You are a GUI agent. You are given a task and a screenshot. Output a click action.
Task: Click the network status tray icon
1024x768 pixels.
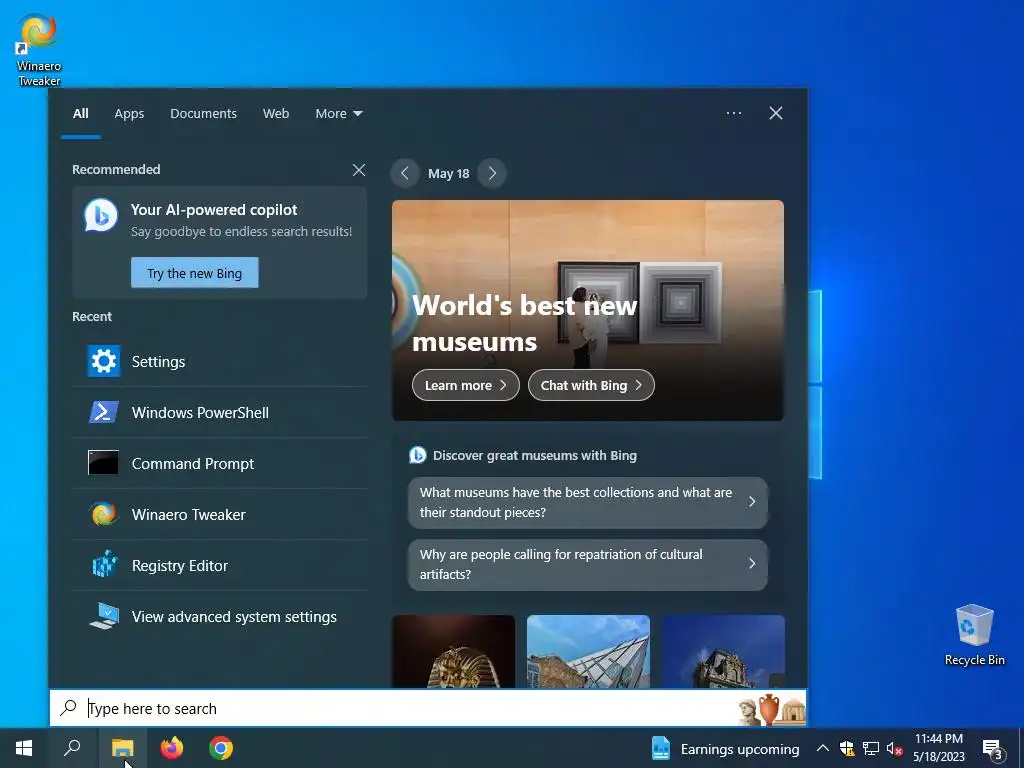coord(871,748)
